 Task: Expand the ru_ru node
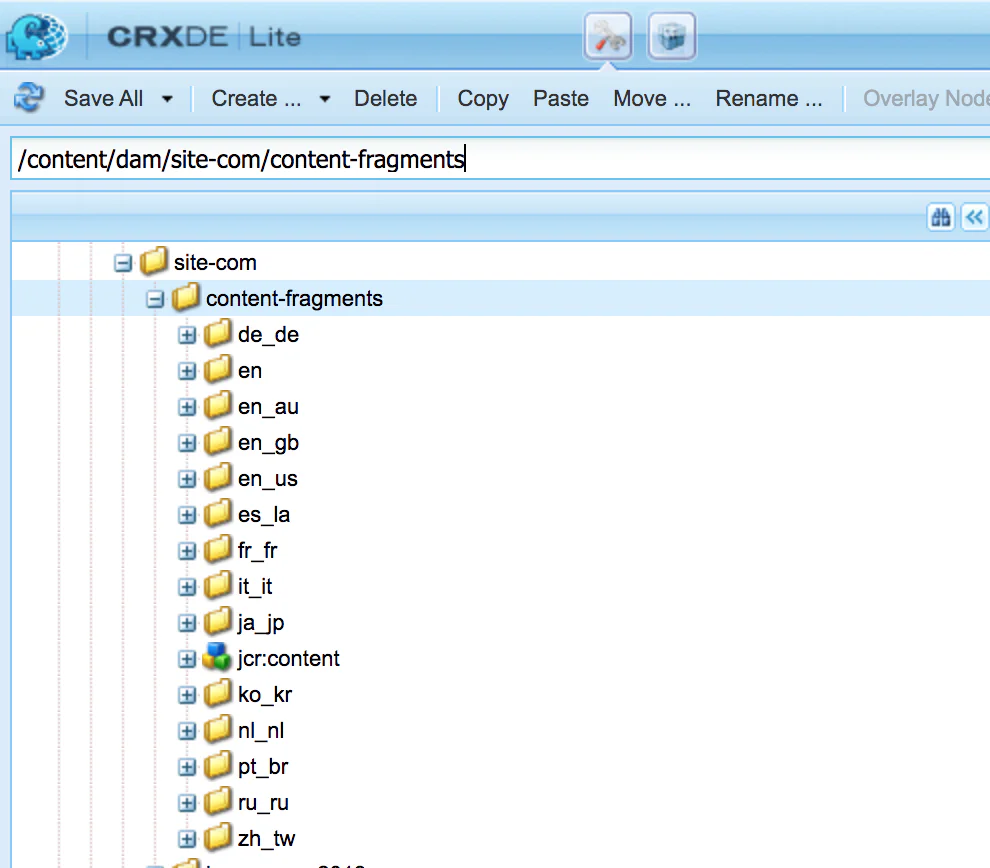(x=187, y=803)
